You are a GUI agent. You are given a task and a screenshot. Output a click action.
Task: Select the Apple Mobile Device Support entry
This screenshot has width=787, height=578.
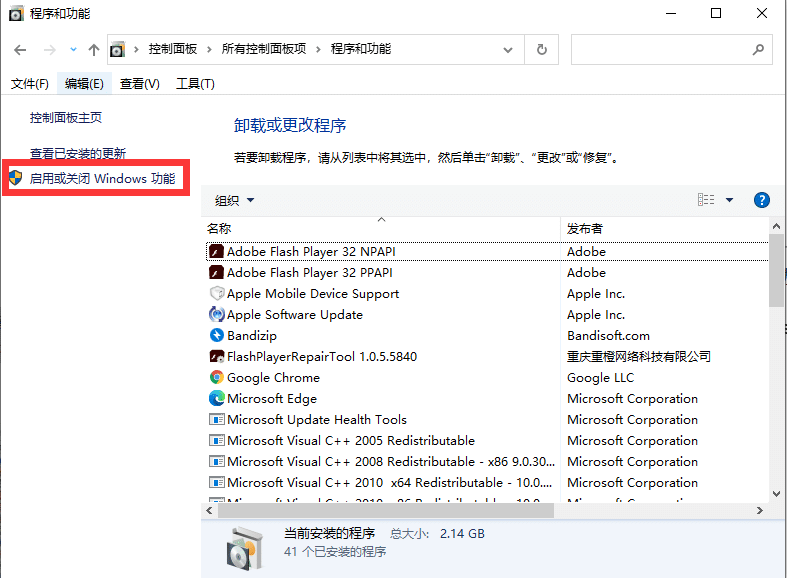(313, 294)
